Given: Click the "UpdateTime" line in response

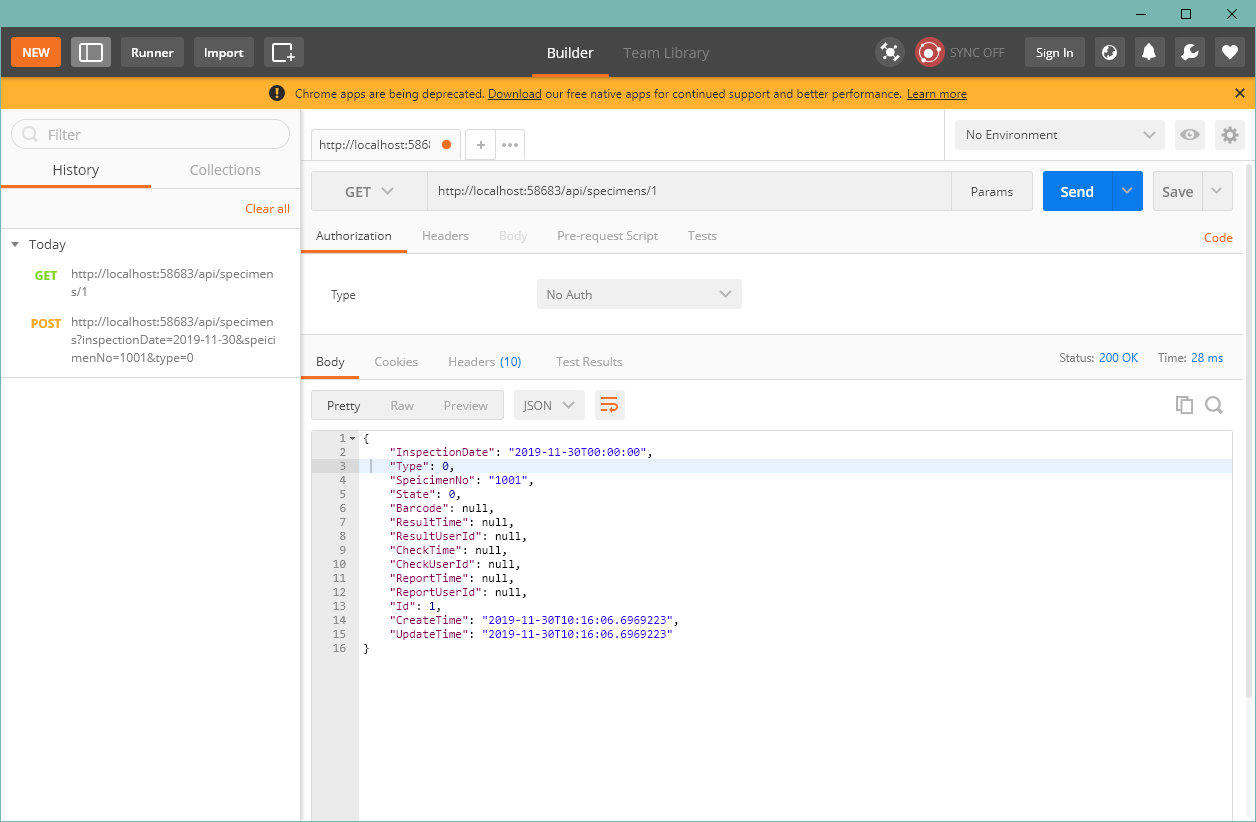Looking at the screenshot, I should point(531,634).
